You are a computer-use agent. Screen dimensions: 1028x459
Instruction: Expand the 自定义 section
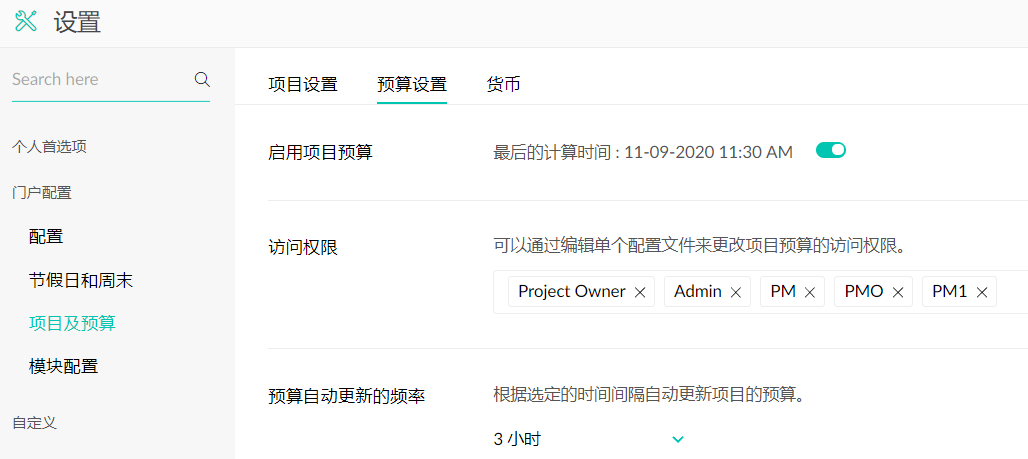34,423
